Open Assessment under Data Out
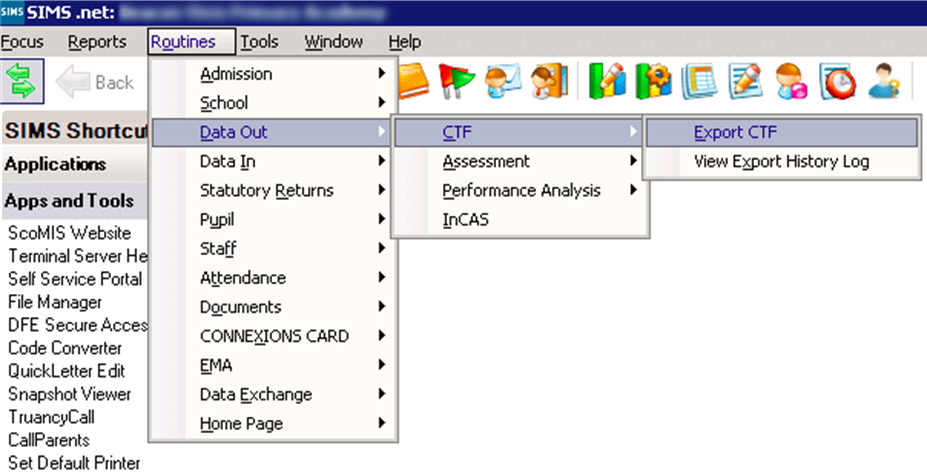 tap(519, 161)
